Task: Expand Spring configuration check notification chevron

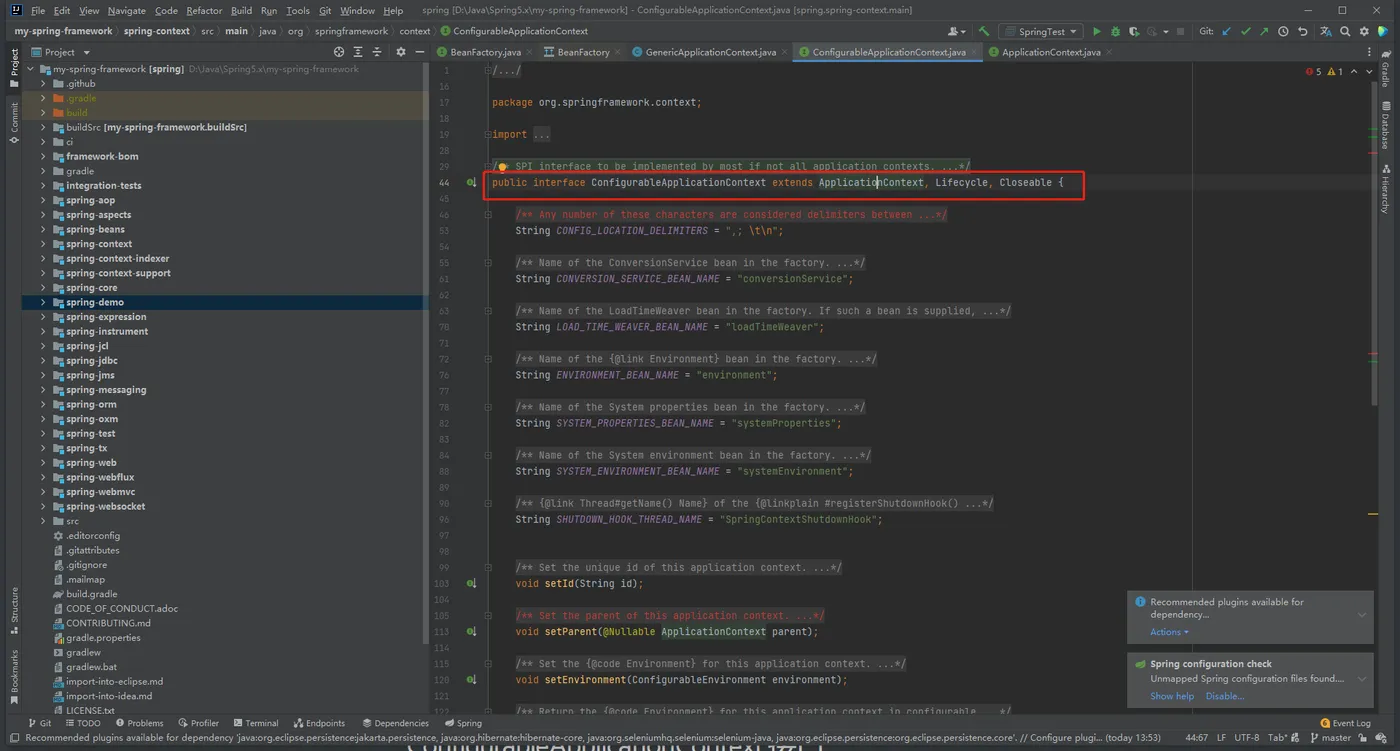Action: [1362, 679]
